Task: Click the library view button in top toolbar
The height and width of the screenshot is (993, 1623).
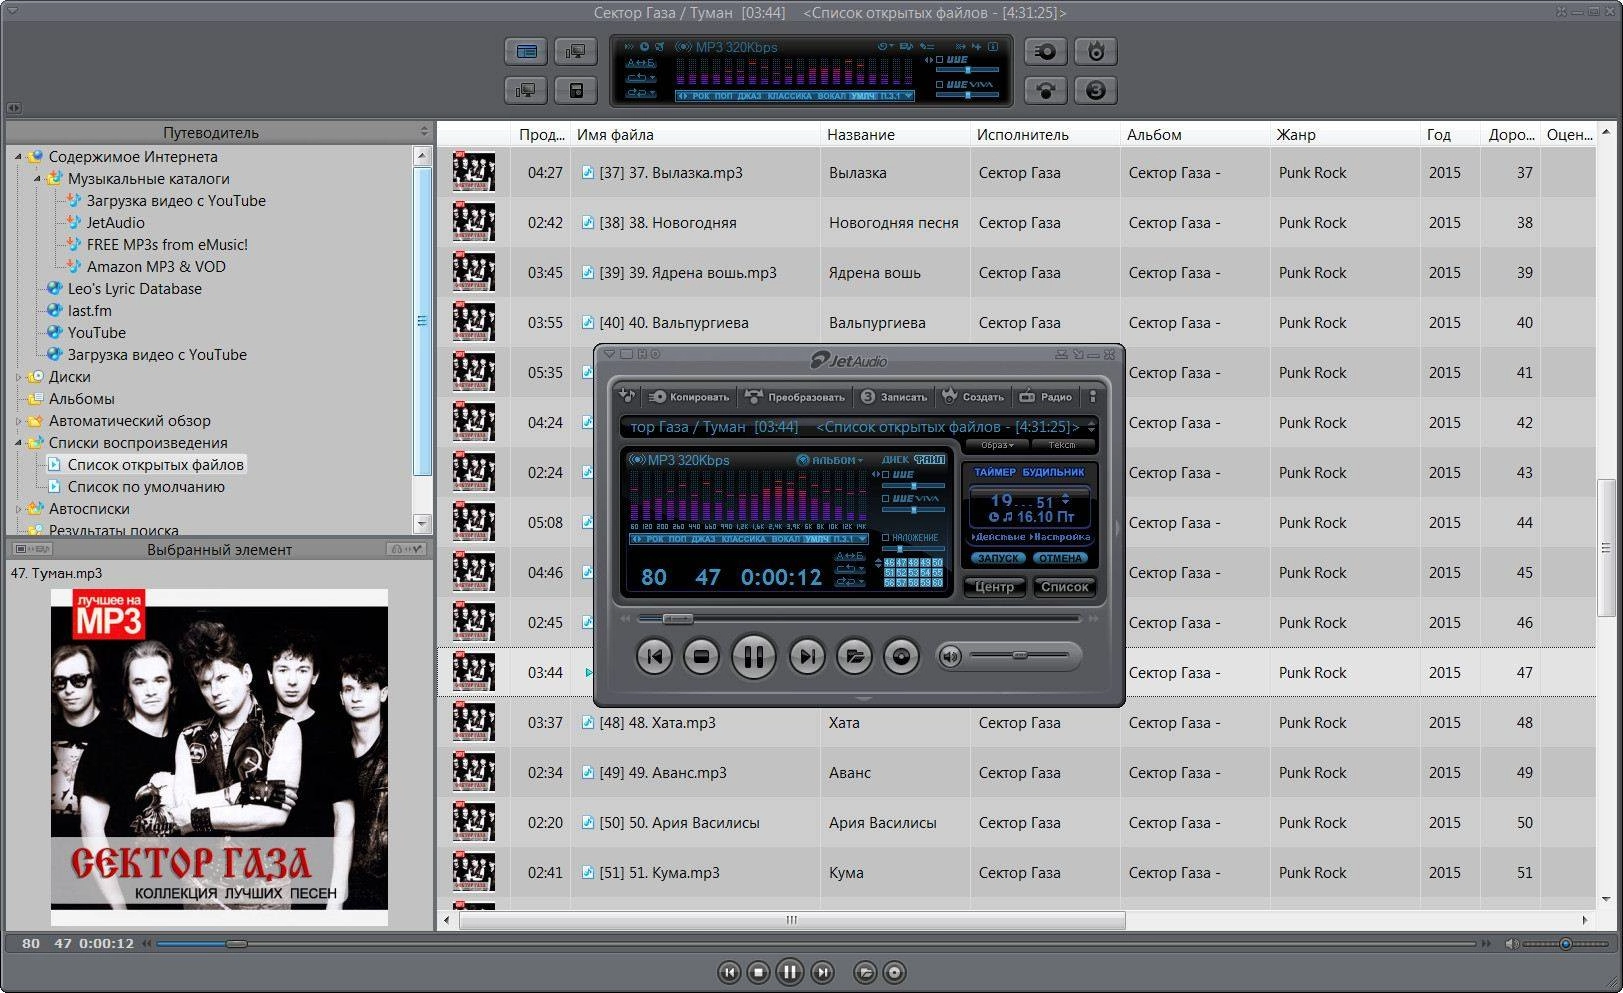Action: click(526, 51)
